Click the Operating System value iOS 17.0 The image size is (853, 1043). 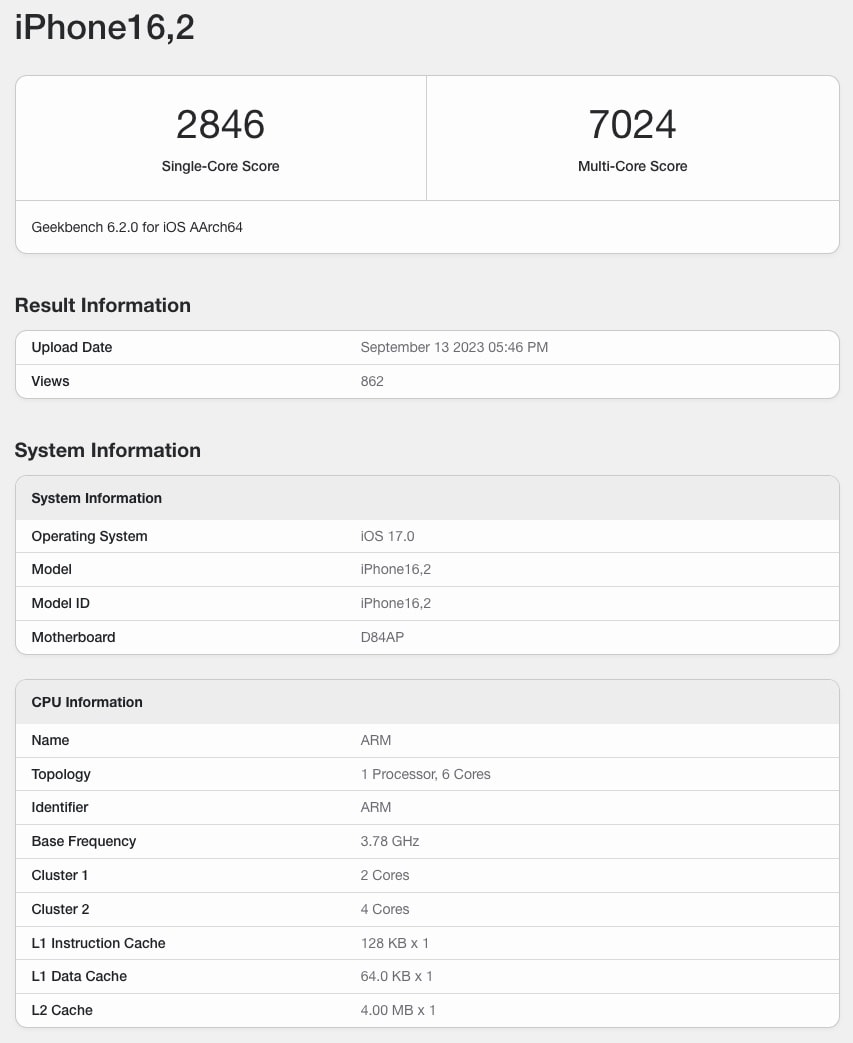(387, 536)
